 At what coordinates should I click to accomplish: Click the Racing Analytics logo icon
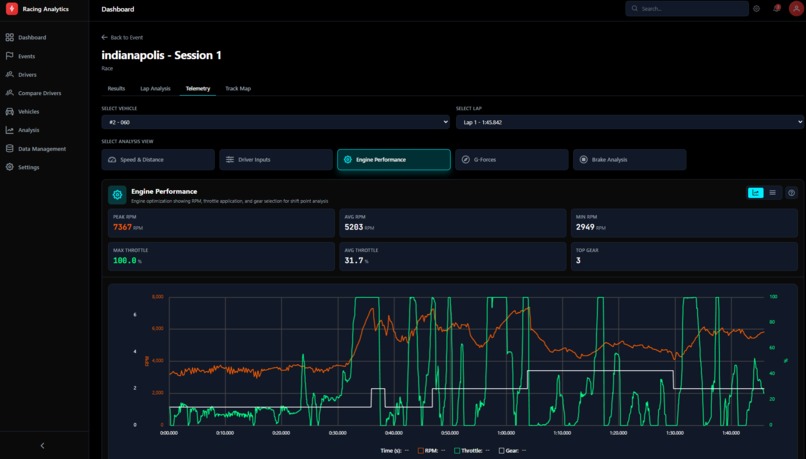tap(11, 9)
